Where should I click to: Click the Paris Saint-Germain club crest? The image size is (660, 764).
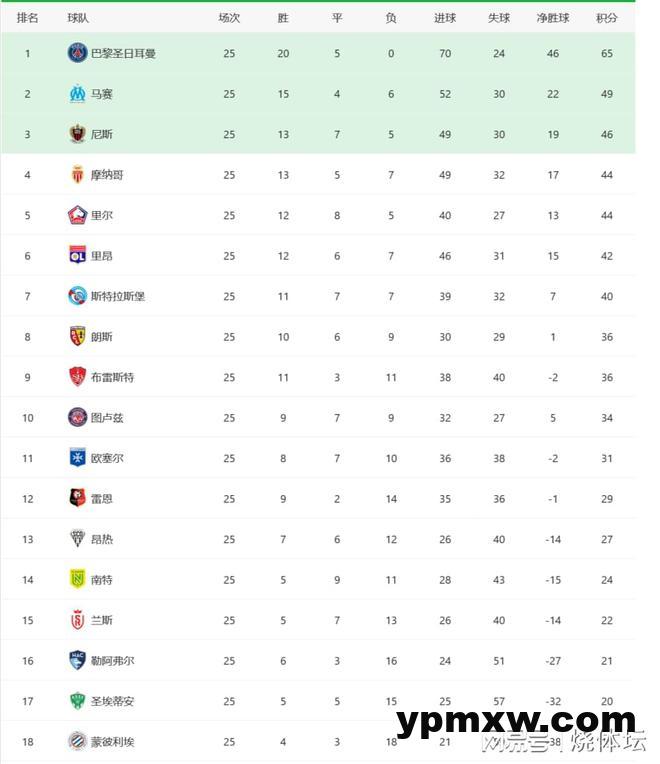(x=77, y=53)
